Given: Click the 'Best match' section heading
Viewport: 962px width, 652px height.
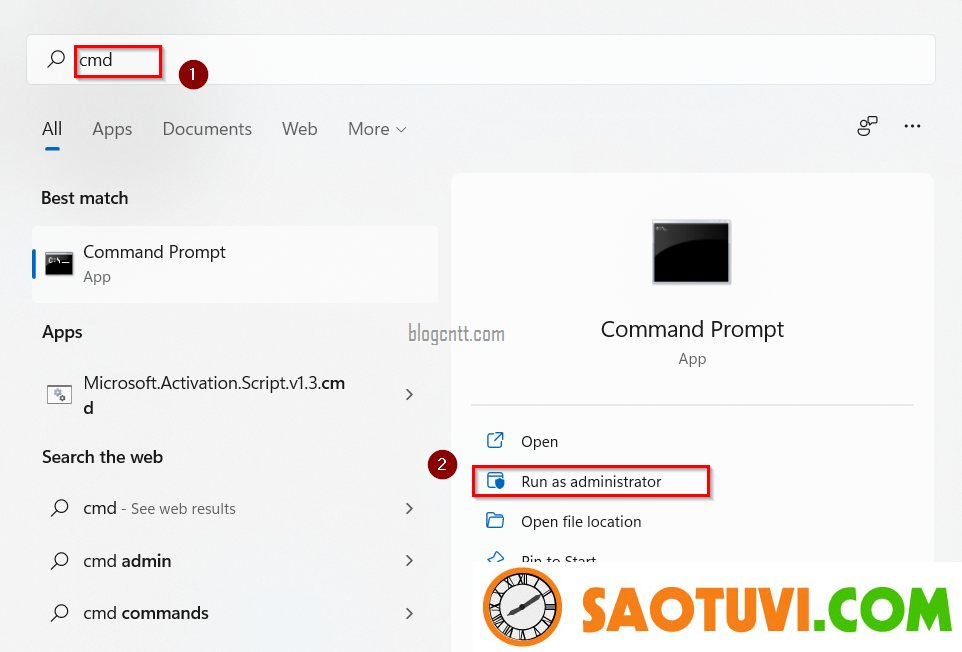Looking at the screenshot, I should [85, 198].
